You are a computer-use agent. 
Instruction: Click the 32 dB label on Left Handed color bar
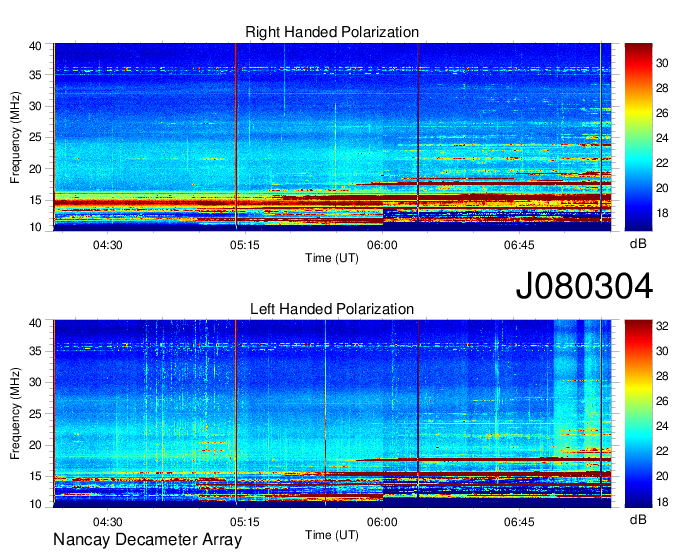click(662, 326)
